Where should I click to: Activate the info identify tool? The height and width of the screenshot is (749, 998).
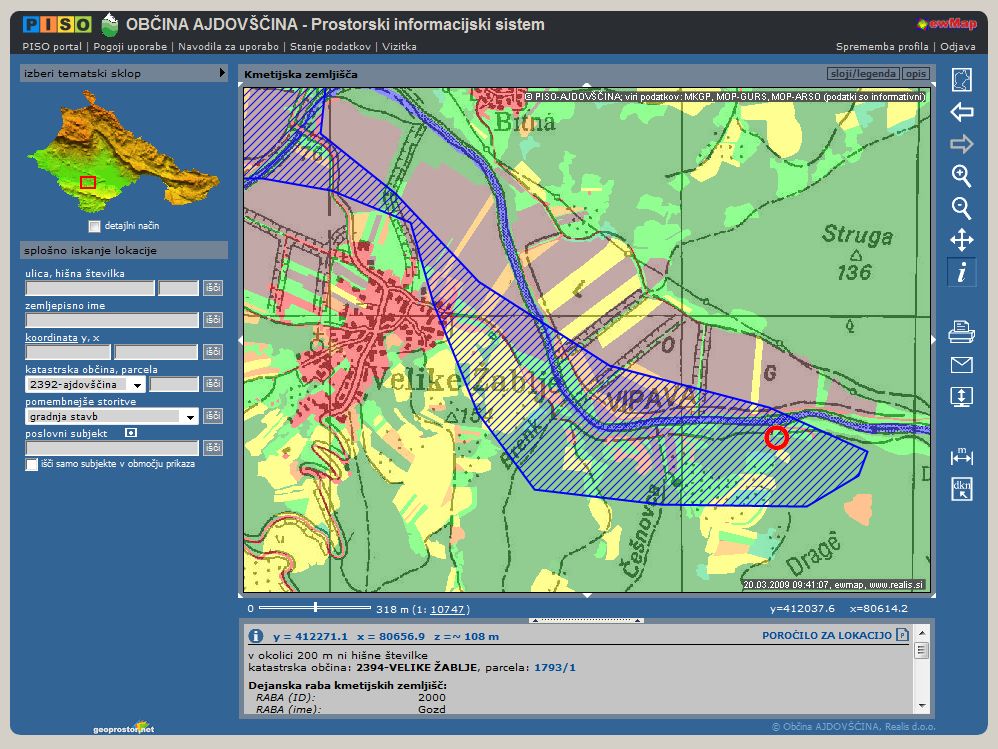(x=961, y=272)
